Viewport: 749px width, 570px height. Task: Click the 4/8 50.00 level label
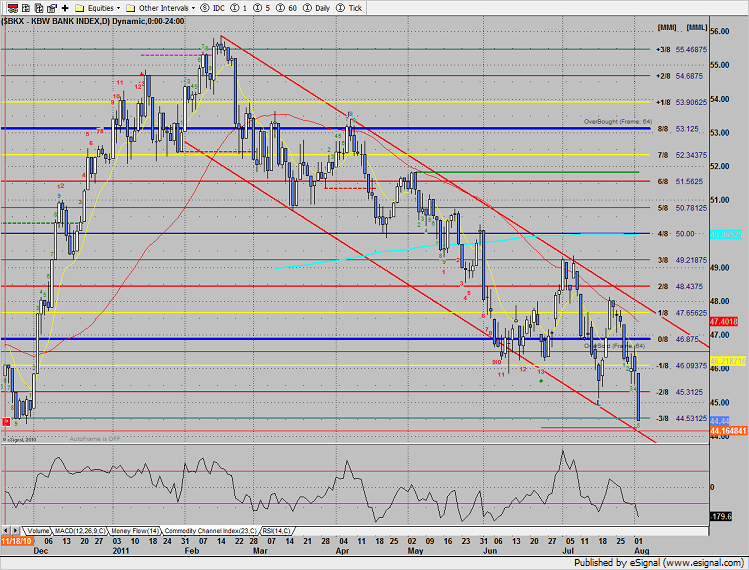(x=676, y=234)
